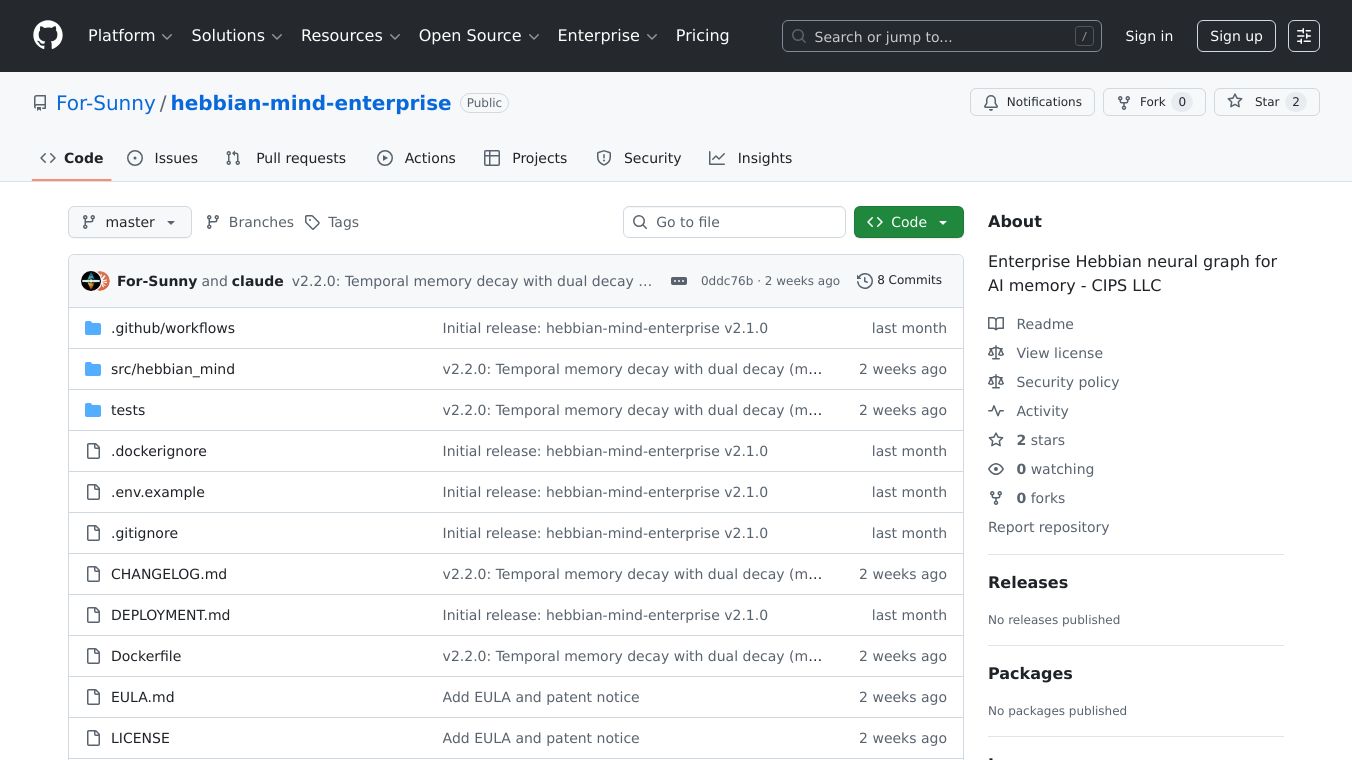Open the Tags list

(x=332, y=222)
